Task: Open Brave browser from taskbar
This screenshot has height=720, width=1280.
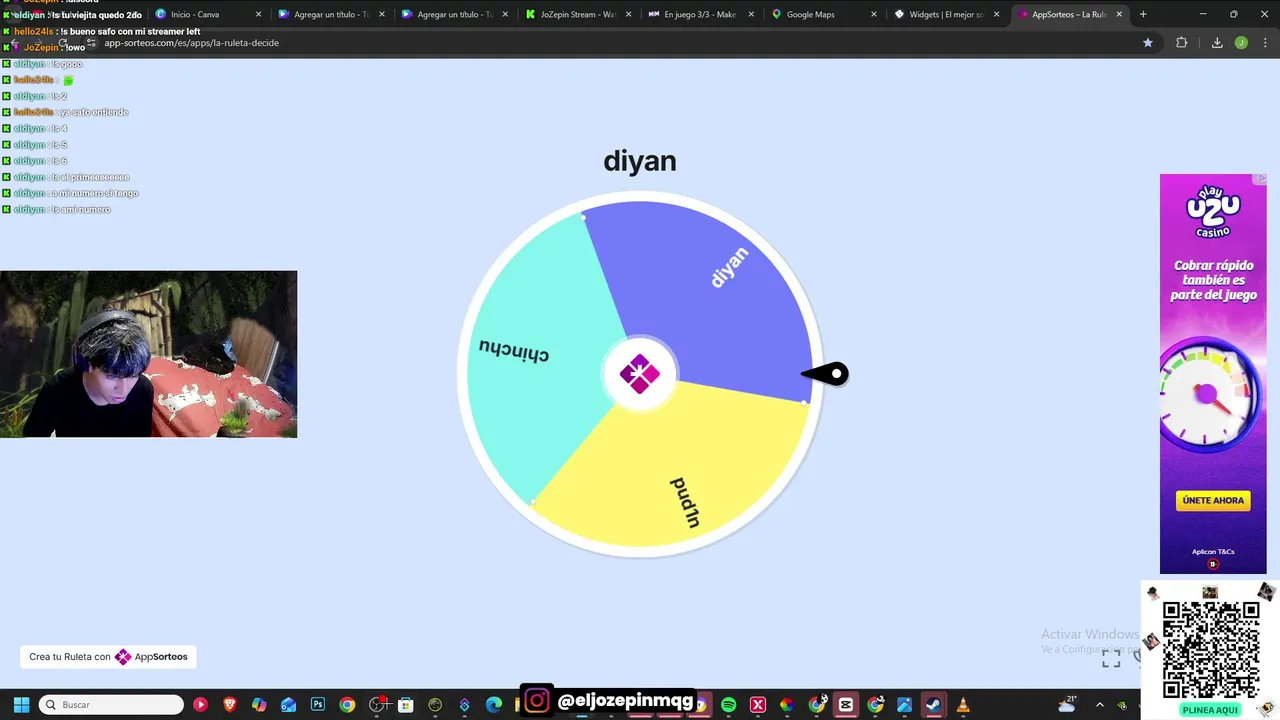Action: point(230,705)
